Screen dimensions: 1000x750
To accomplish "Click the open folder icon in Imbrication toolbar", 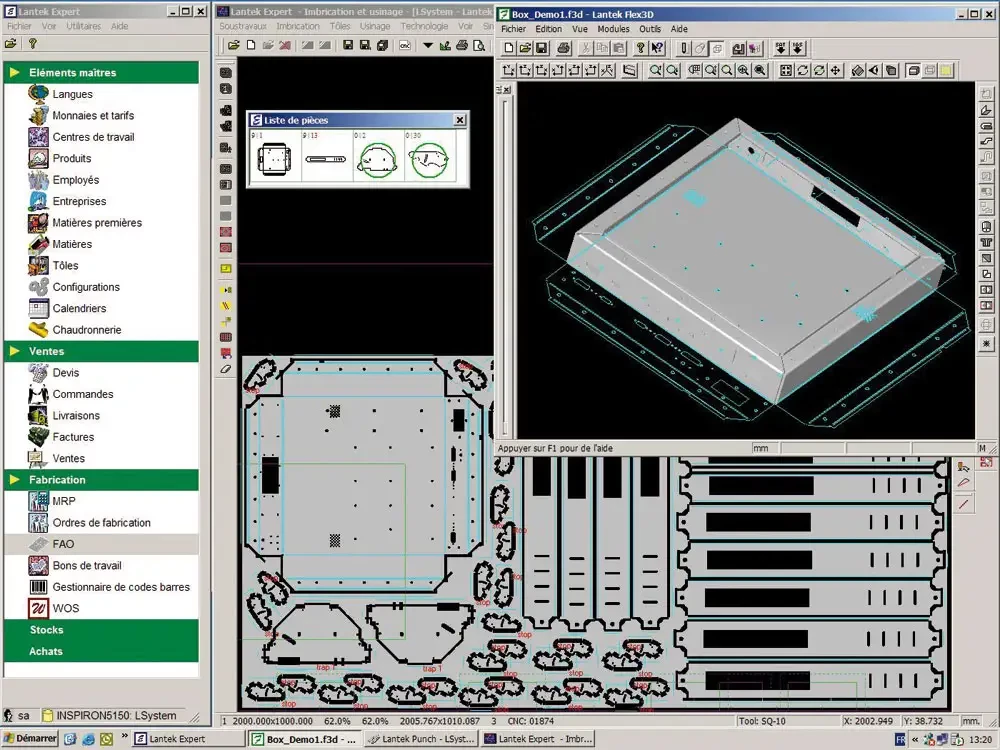I will point(234,45).
